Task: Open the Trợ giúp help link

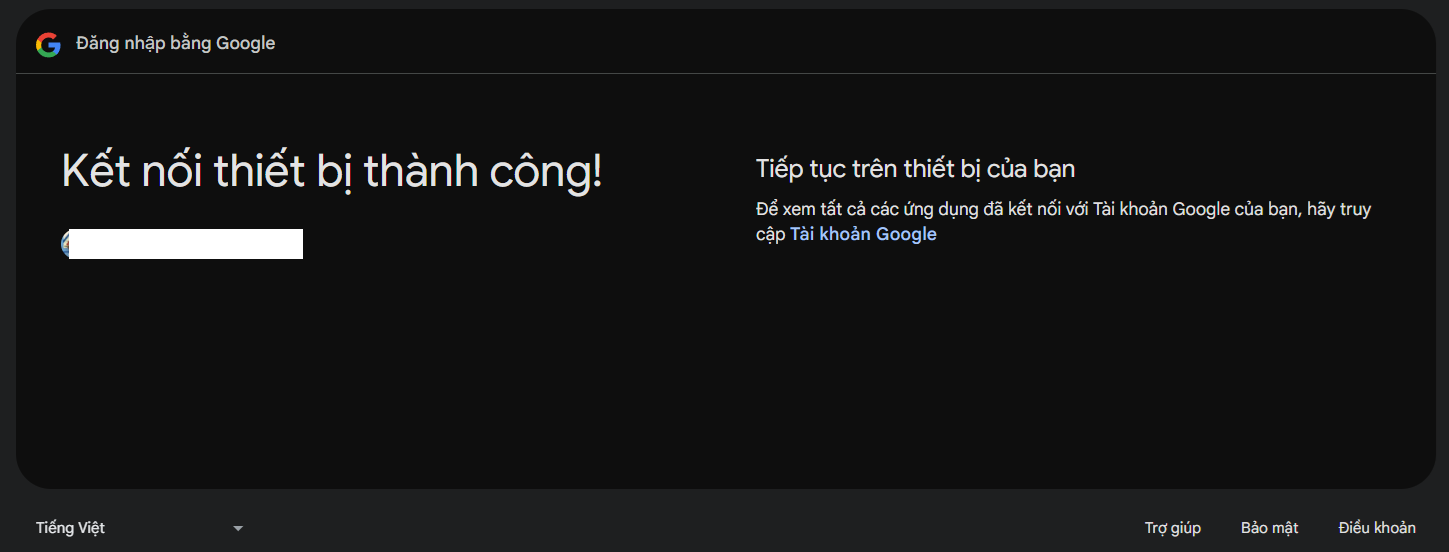Action: [1172, 528]
